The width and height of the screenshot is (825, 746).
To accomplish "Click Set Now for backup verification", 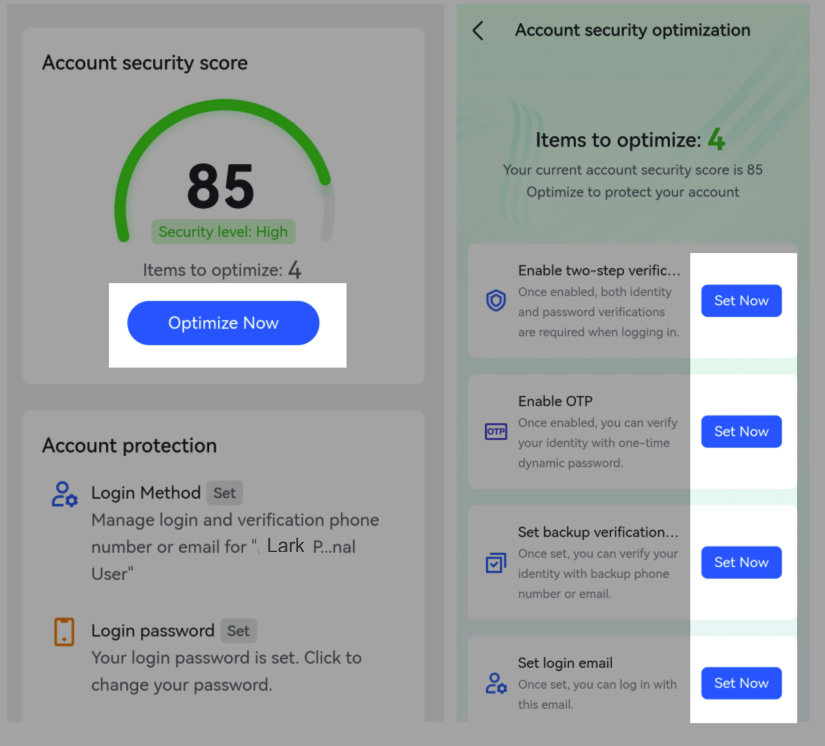I will coord(741,562).
